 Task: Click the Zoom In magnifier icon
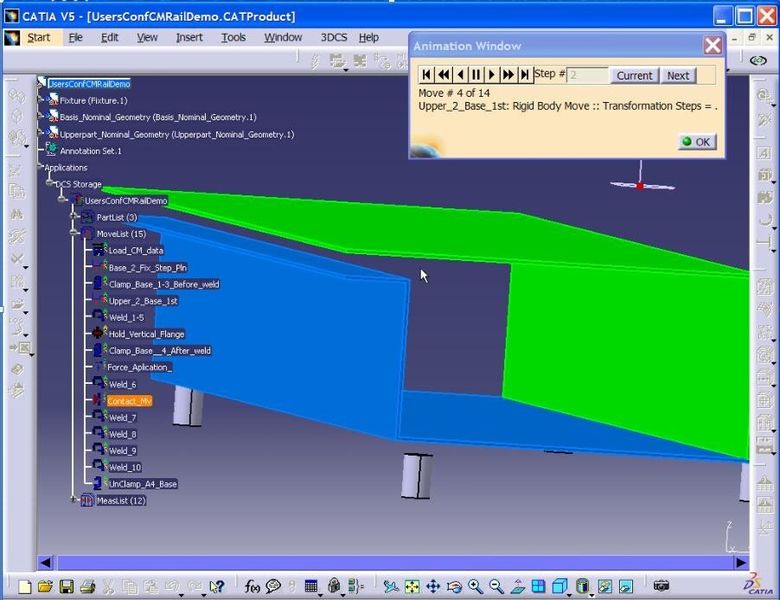[x=475, y=587]
